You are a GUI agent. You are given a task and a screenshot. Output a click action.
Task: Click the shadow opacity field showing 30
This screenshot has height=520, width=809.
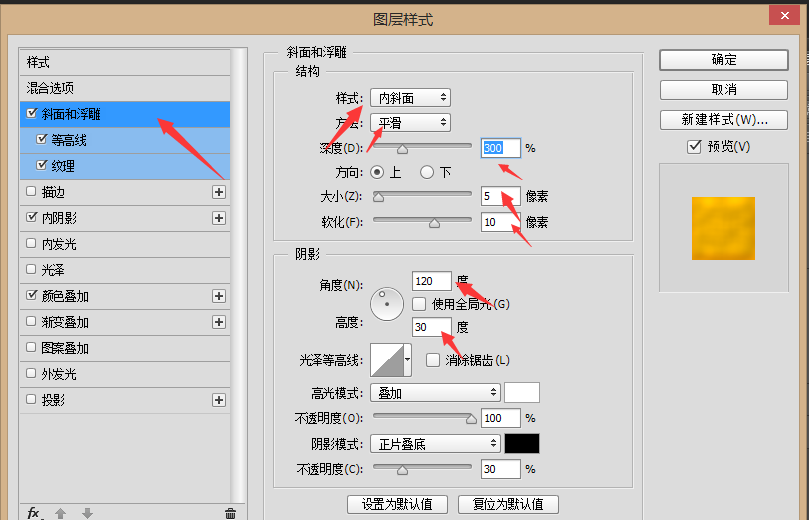point(501,469)
